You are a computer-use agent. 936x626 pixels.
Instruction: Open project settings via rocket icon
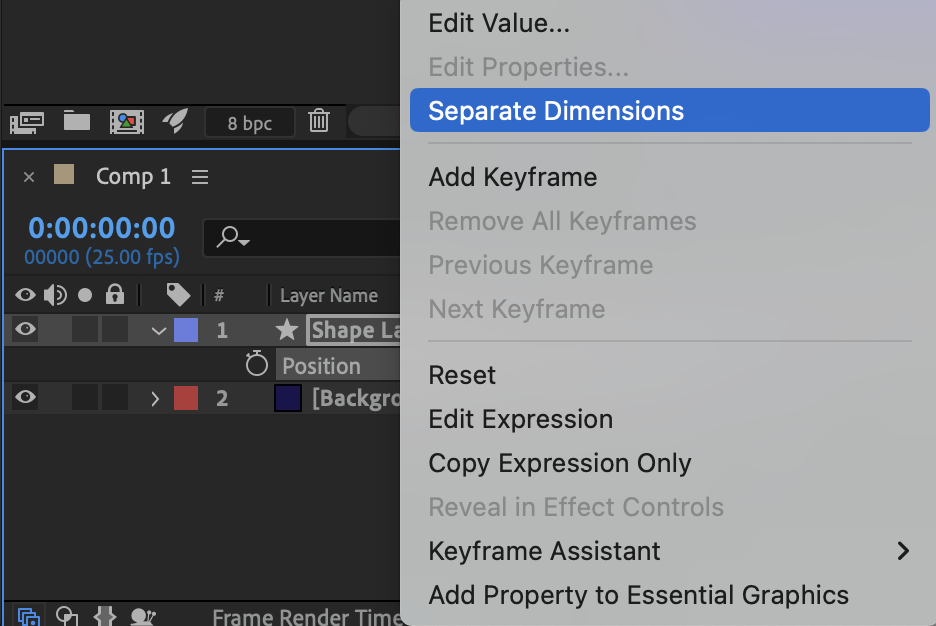[x=175, y=121]
